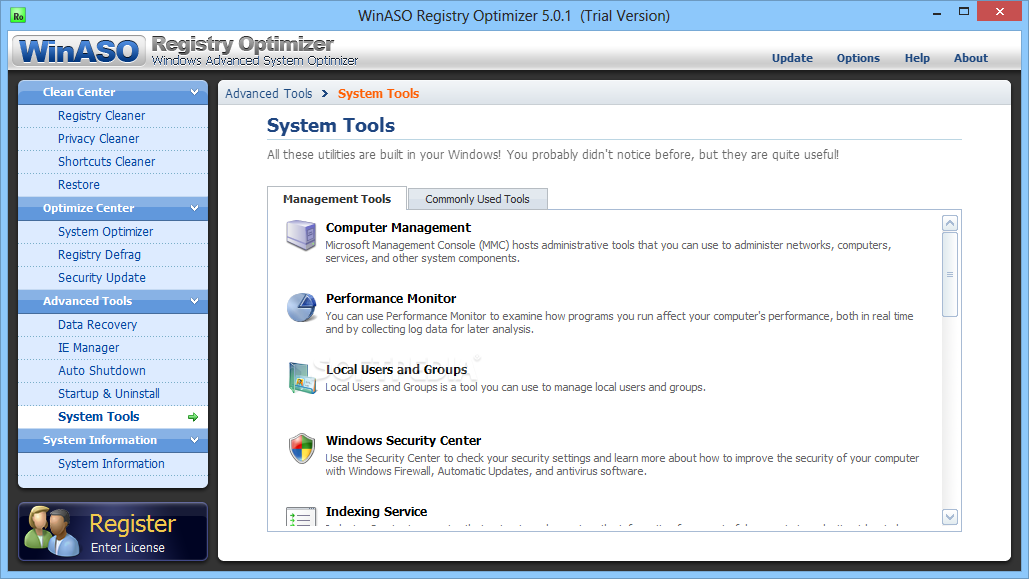Open the Local Users and Groups icon

click(x=302, y=377)
